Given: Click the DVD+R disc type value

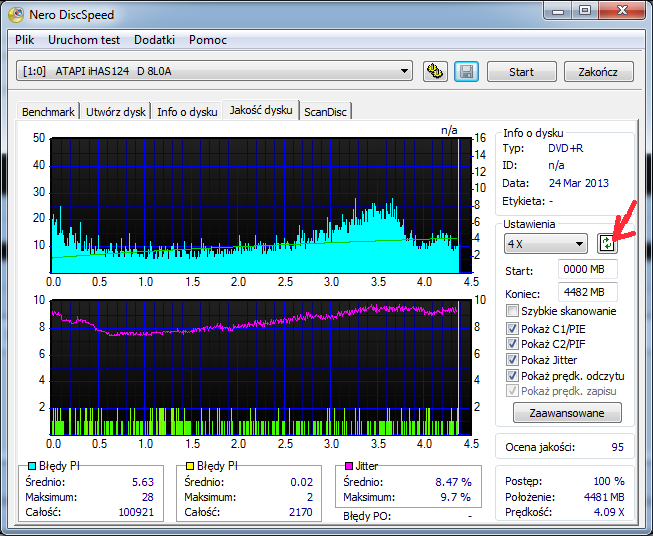Looking at the screenshot, I should click(x=566, y=148).
